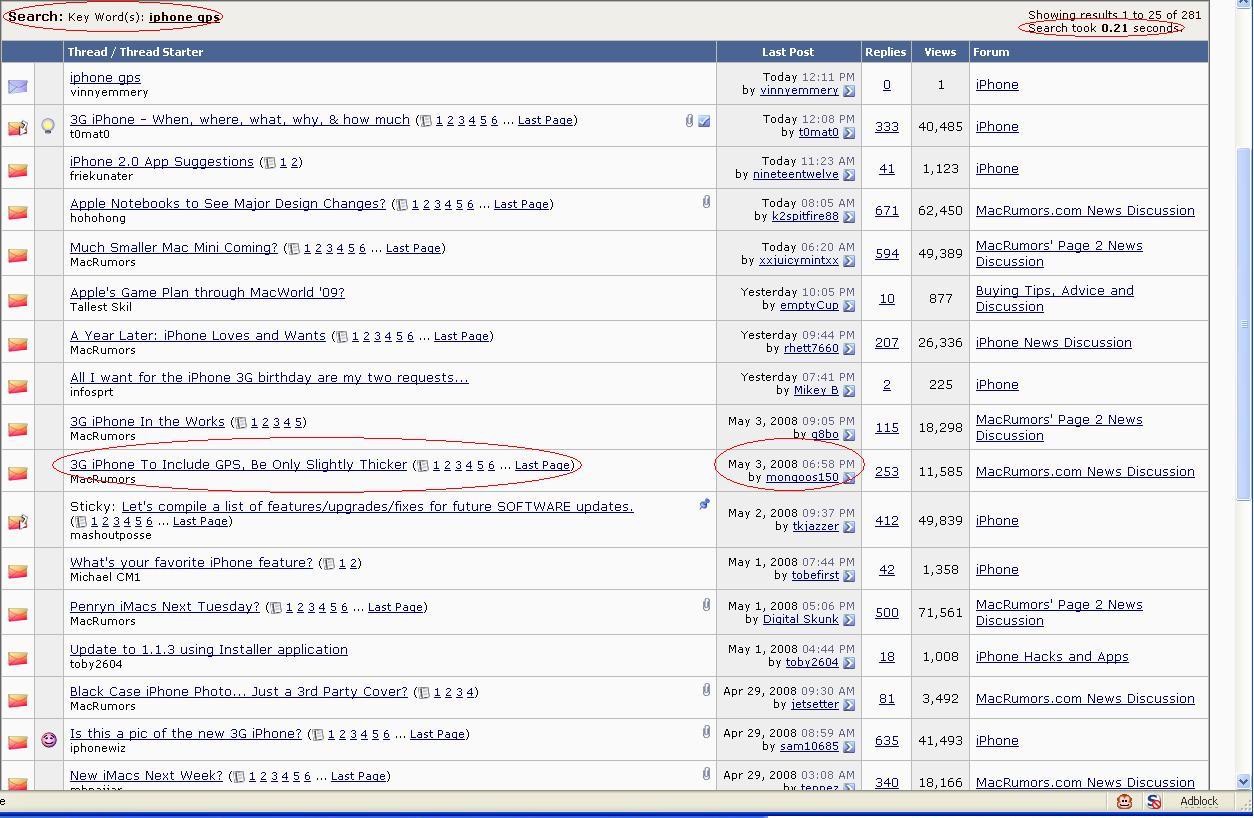Open last post arrow beside Mikey B
This screenshot has height=818, width=1254.
point(849,391)
